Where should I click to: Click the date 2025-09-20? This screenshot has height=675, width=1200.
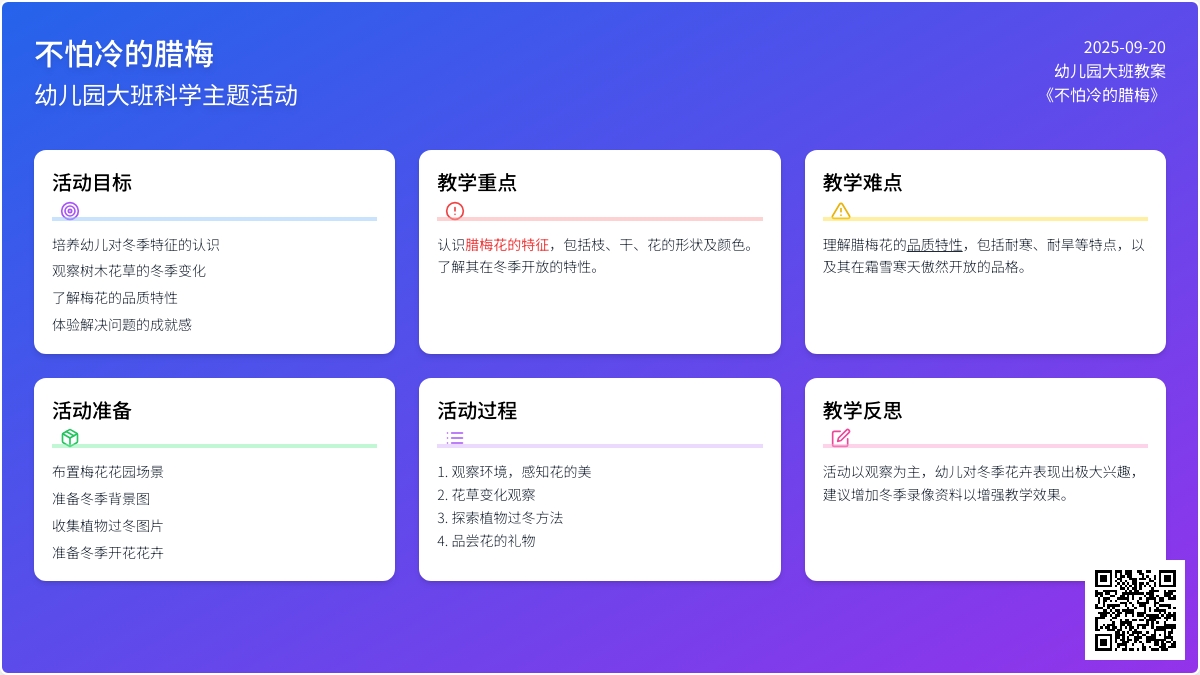click(x=1124, y=47)
